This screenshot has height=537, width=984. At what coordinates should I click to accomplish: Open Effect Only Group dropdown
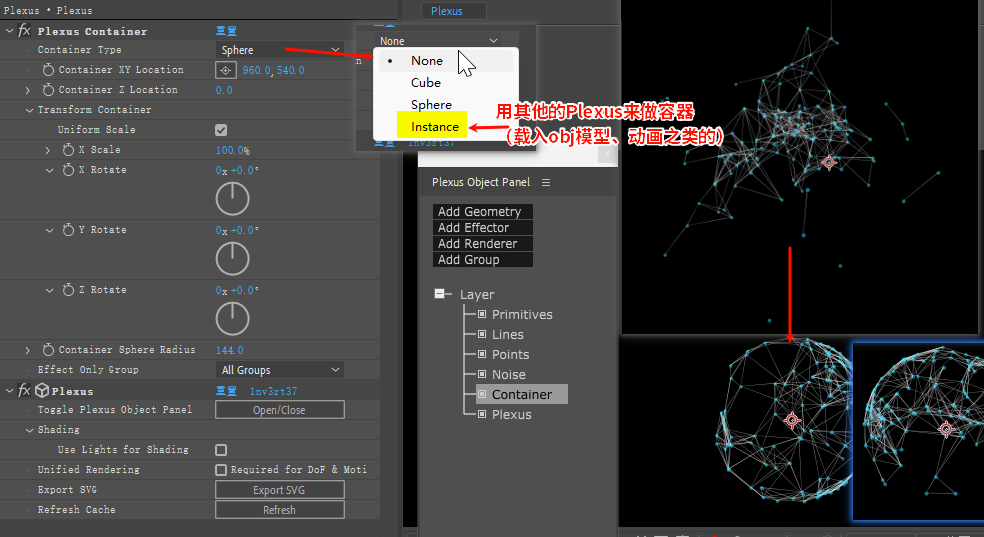pos(281,370)
